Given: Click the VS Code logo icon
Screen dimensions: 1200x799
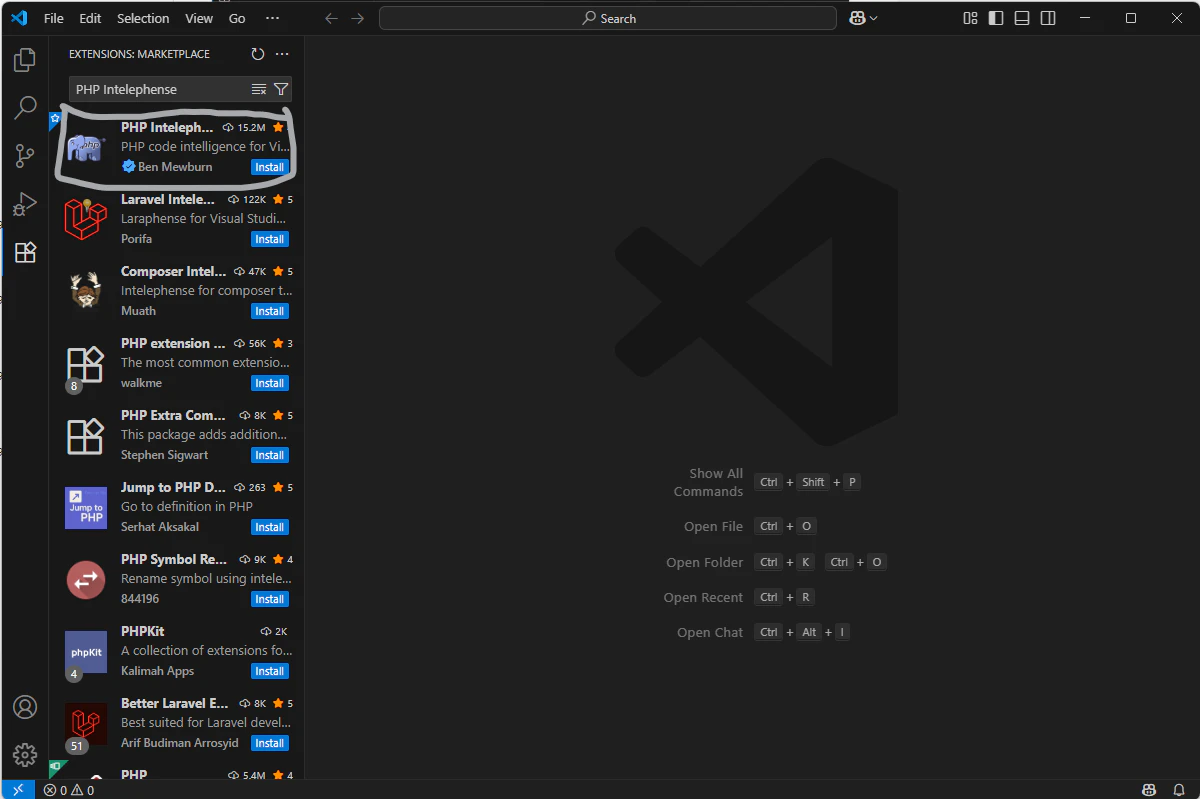Looking at the screenshot, I should pos(19,18).
